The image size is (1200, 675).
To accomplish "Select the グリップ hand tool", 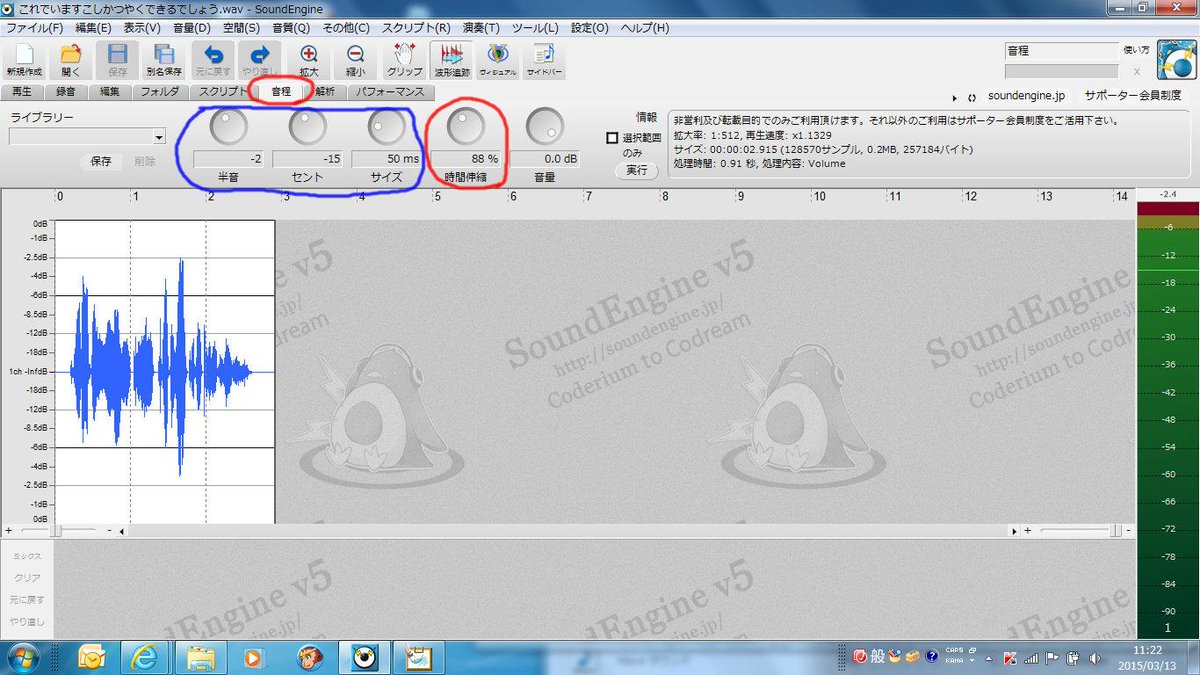I will pyautogui.click(x=404, y=60).
